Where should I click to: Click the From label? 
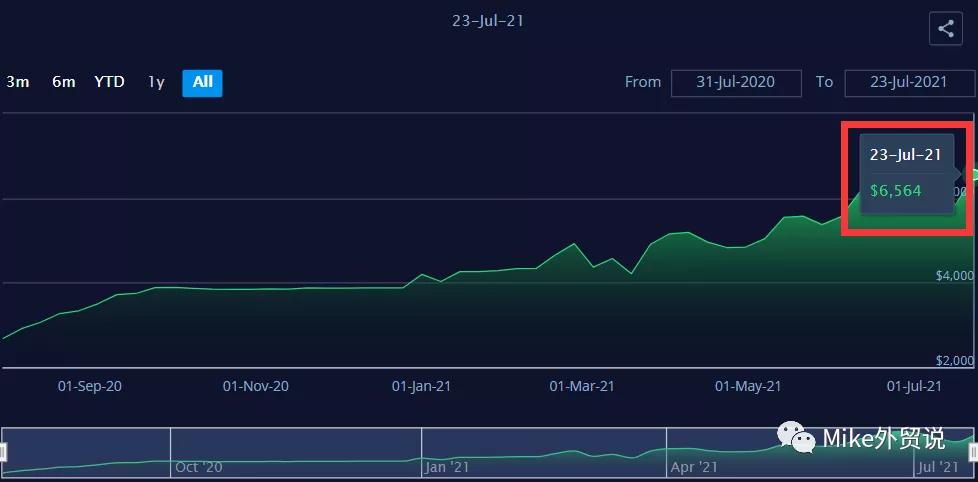[642, 82]
